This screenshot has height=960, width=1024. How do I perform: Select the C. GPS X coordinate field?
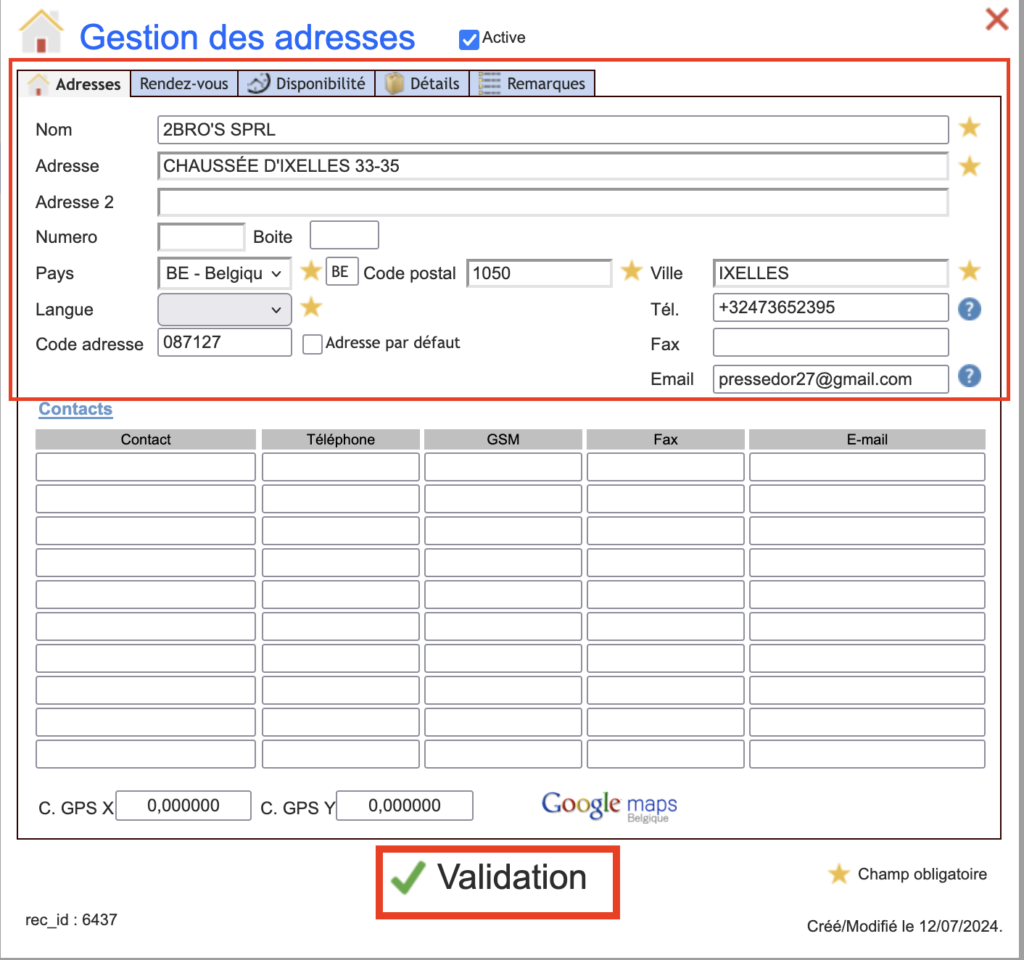183,806
